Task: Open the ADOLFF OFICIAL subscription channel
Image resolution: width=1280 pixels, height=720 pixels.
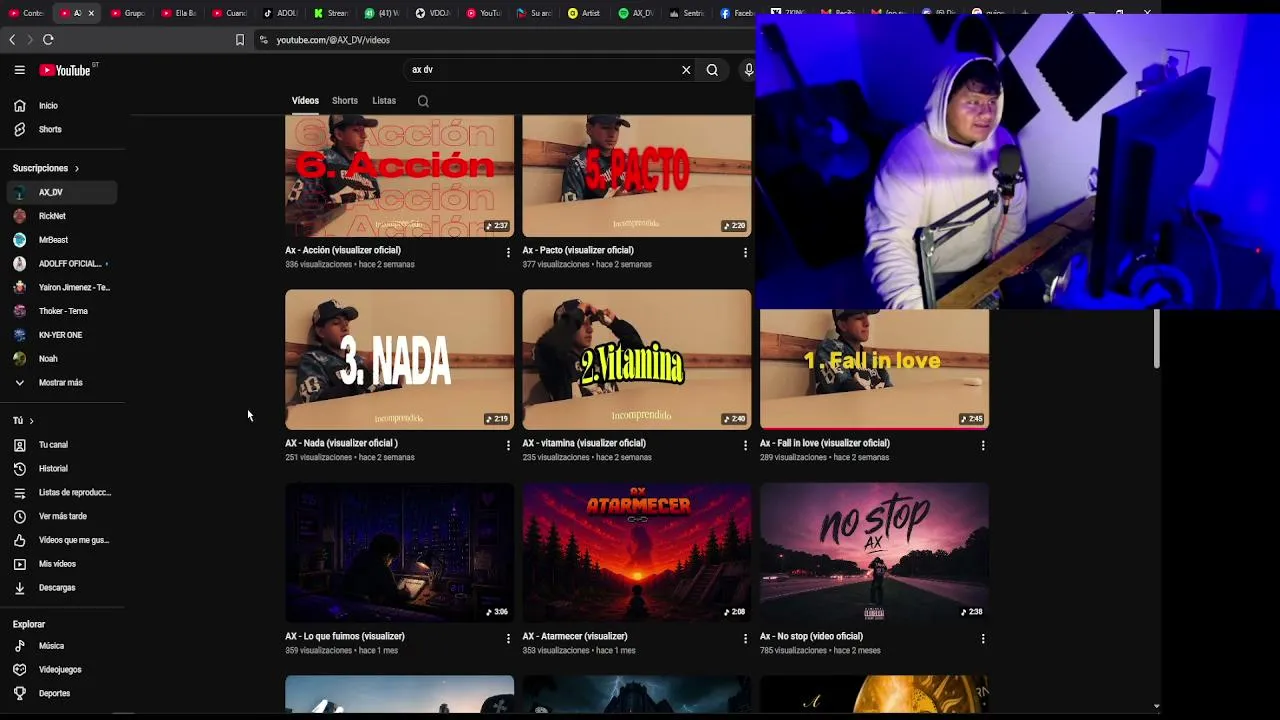Action: (x=62, y=264)
